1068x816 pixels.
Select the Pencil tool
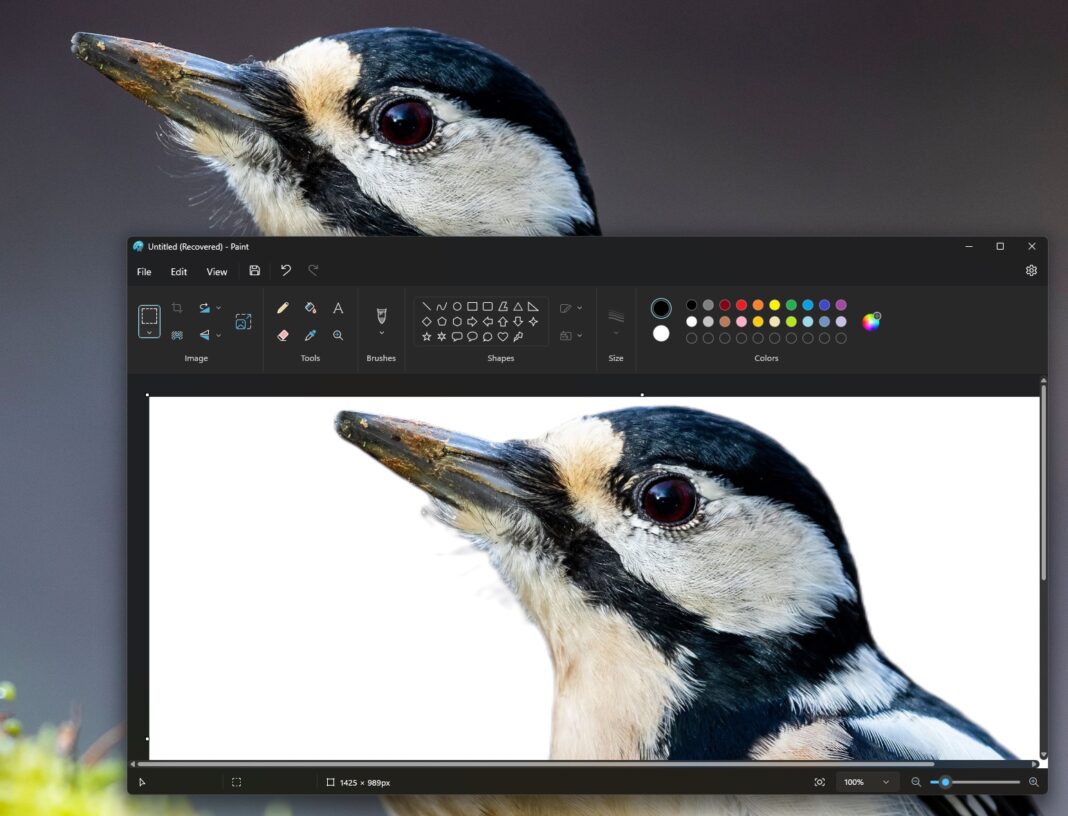(283, 307)
